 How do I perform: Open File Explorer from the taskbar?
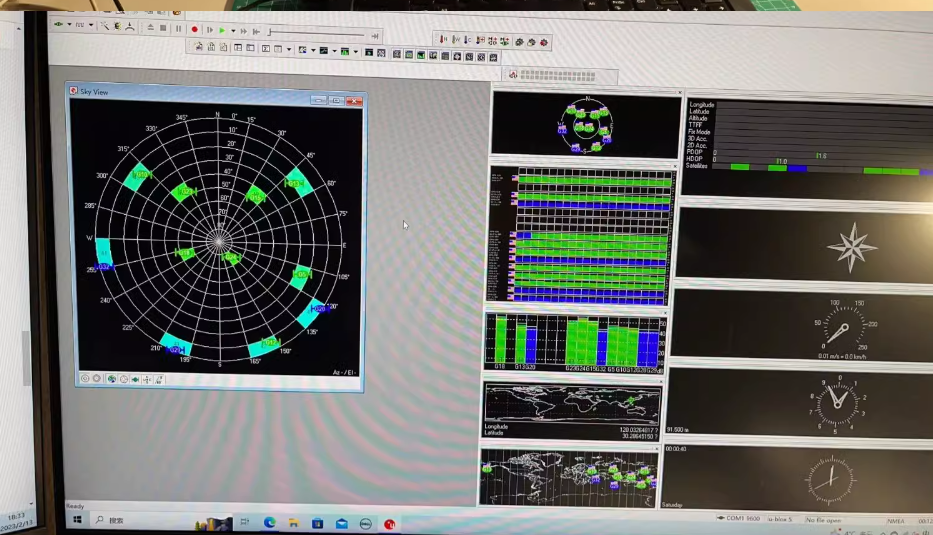pos(293,523)
